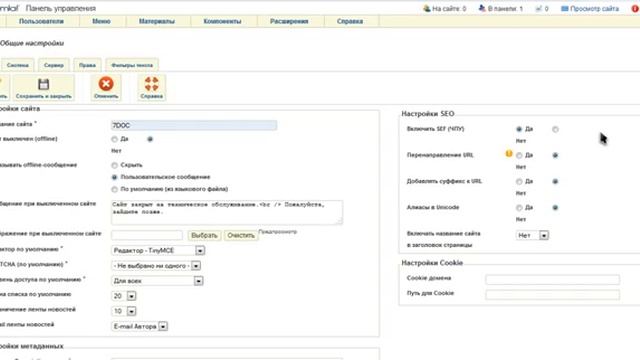Open the 'Не выбрано ни одного' captcha dropdown
640x360 pixels.
(x=156, y=266)
